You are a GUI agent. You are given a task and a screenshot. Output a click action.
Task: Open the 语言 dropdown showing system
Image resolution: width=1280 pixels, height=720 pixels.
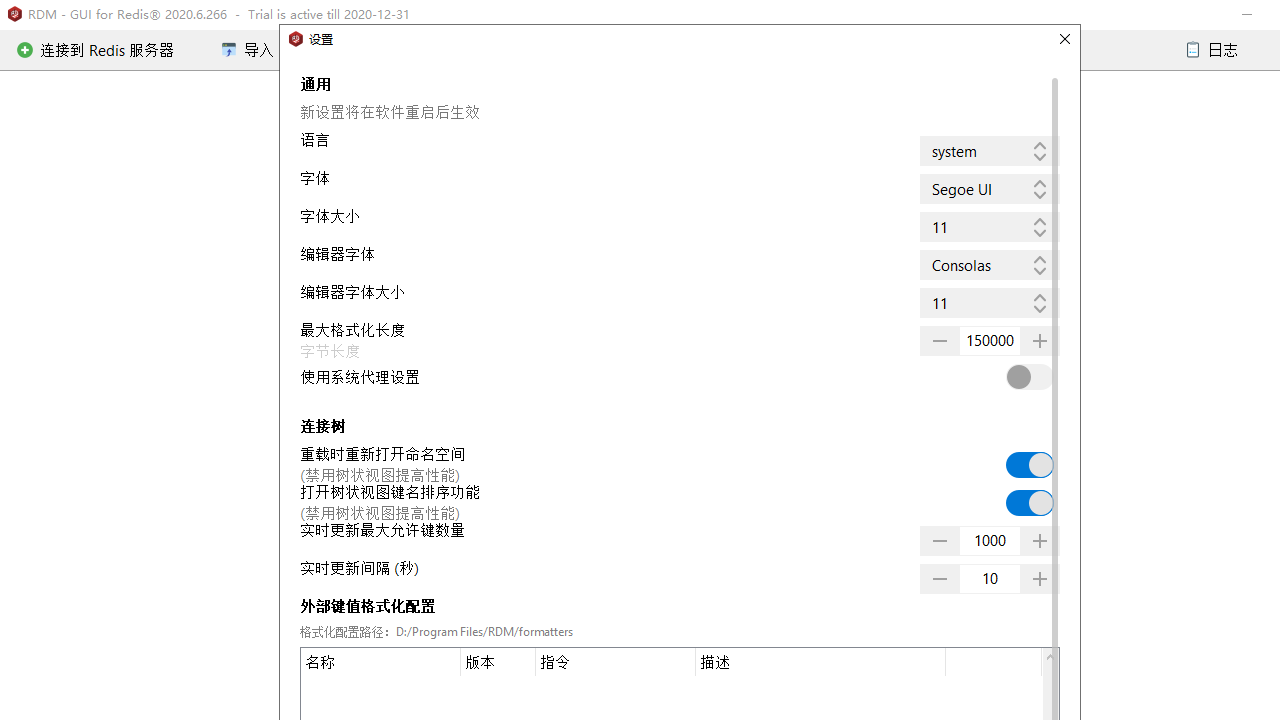tap(986, 151)
